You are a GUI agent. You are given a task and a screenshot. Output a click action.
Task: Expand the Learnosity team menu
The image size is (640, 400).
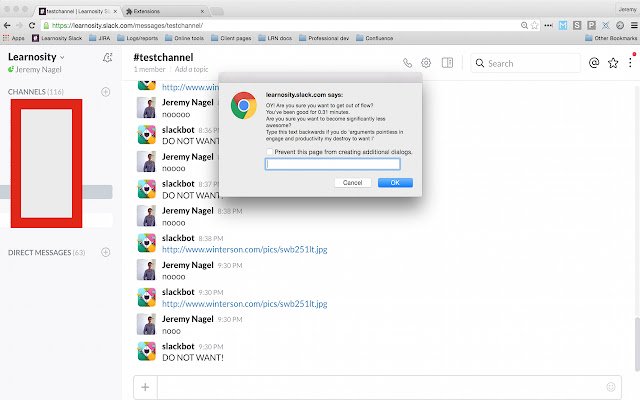click(36, 57)
